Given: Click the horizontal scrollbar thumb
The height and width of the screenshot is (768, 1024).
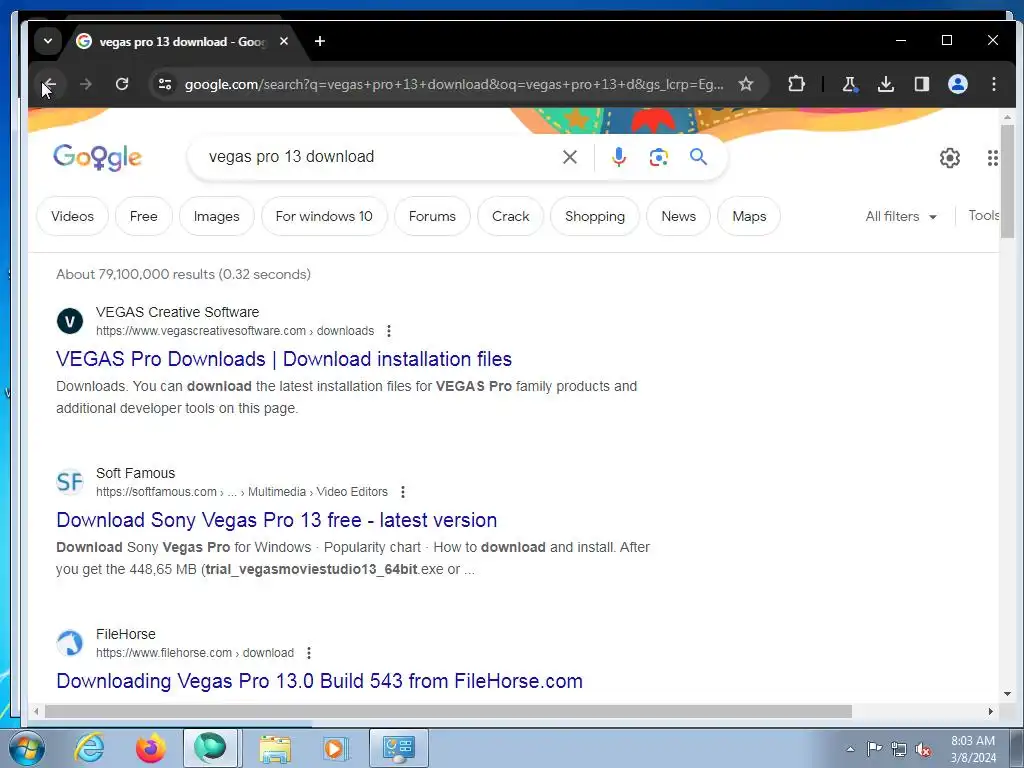Looking at the screenshot, I should tap(448, 711).
